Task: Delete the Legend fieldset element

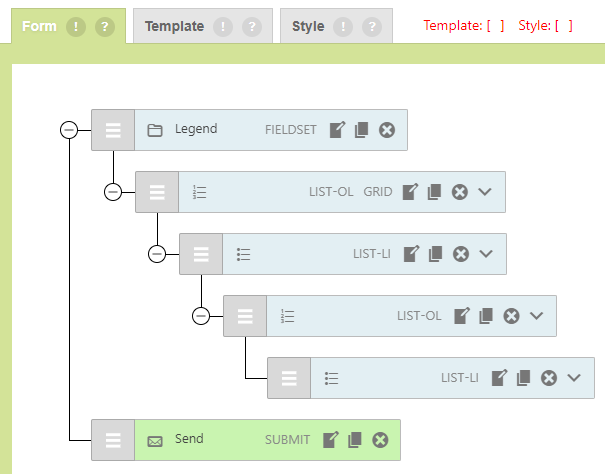Action: (387, 130)
